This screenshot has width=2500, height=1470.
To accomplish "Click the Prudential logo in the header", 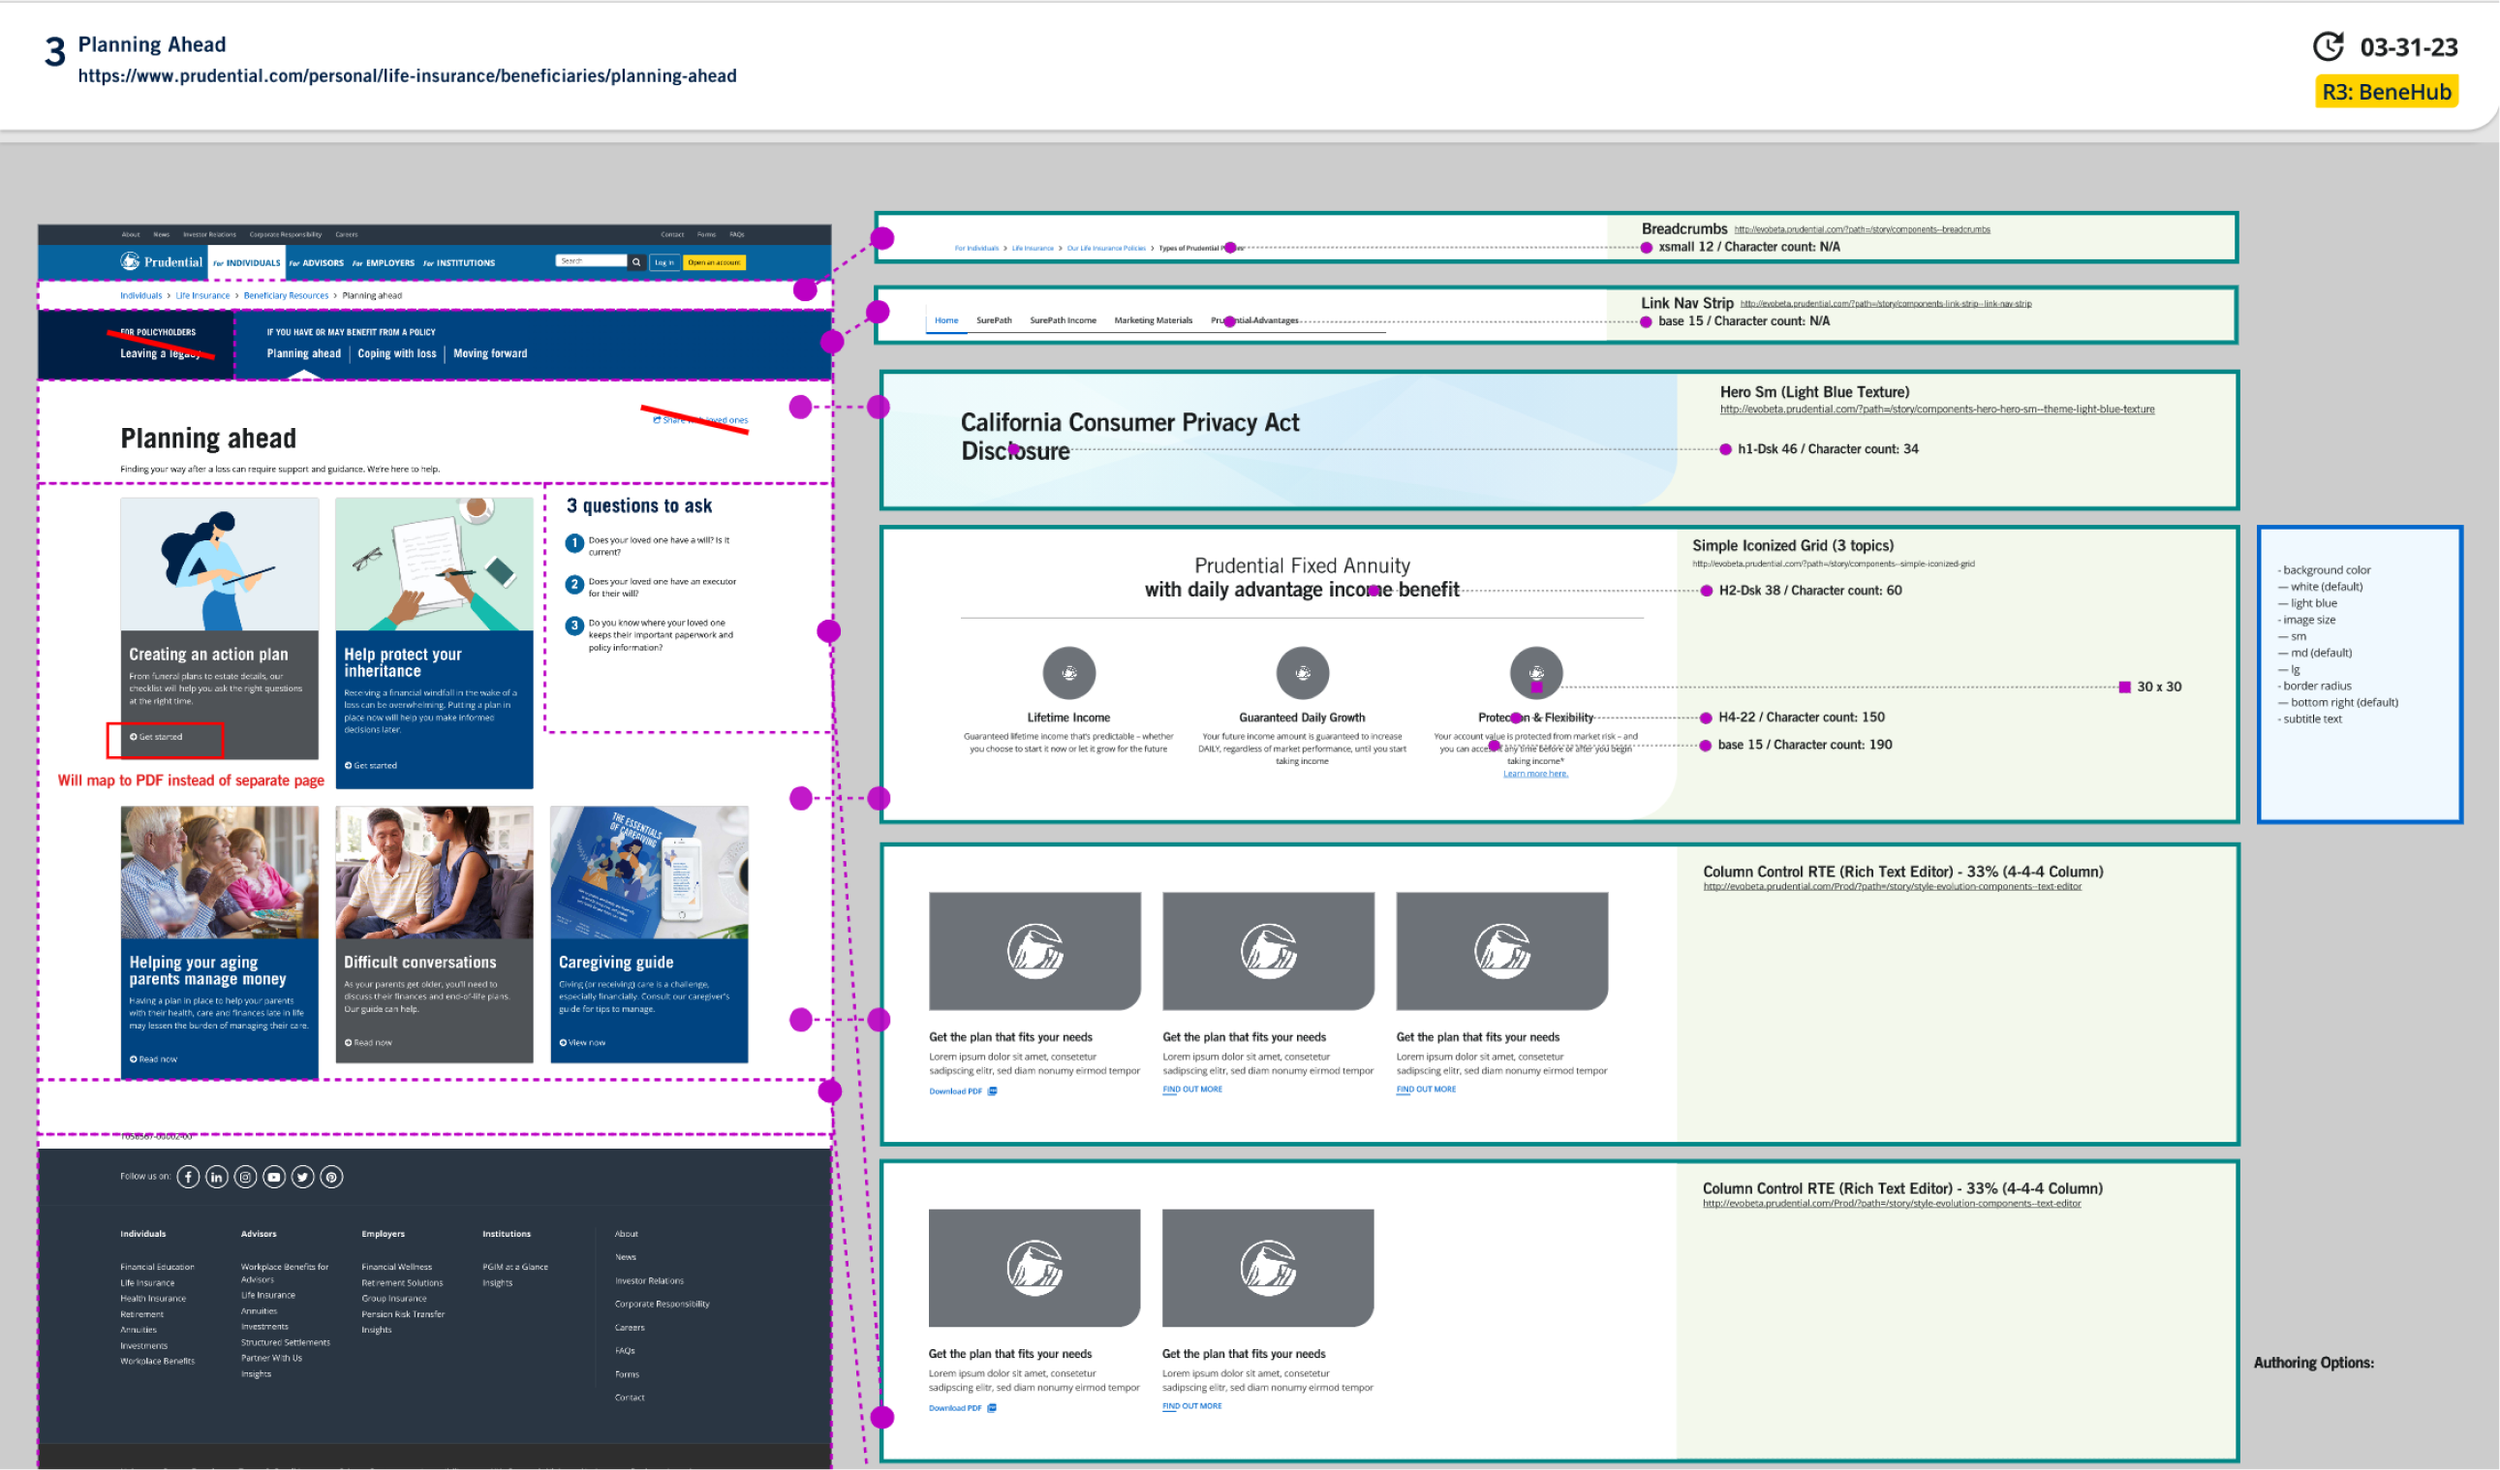I will pyautogui.click(x=162, y=262).
